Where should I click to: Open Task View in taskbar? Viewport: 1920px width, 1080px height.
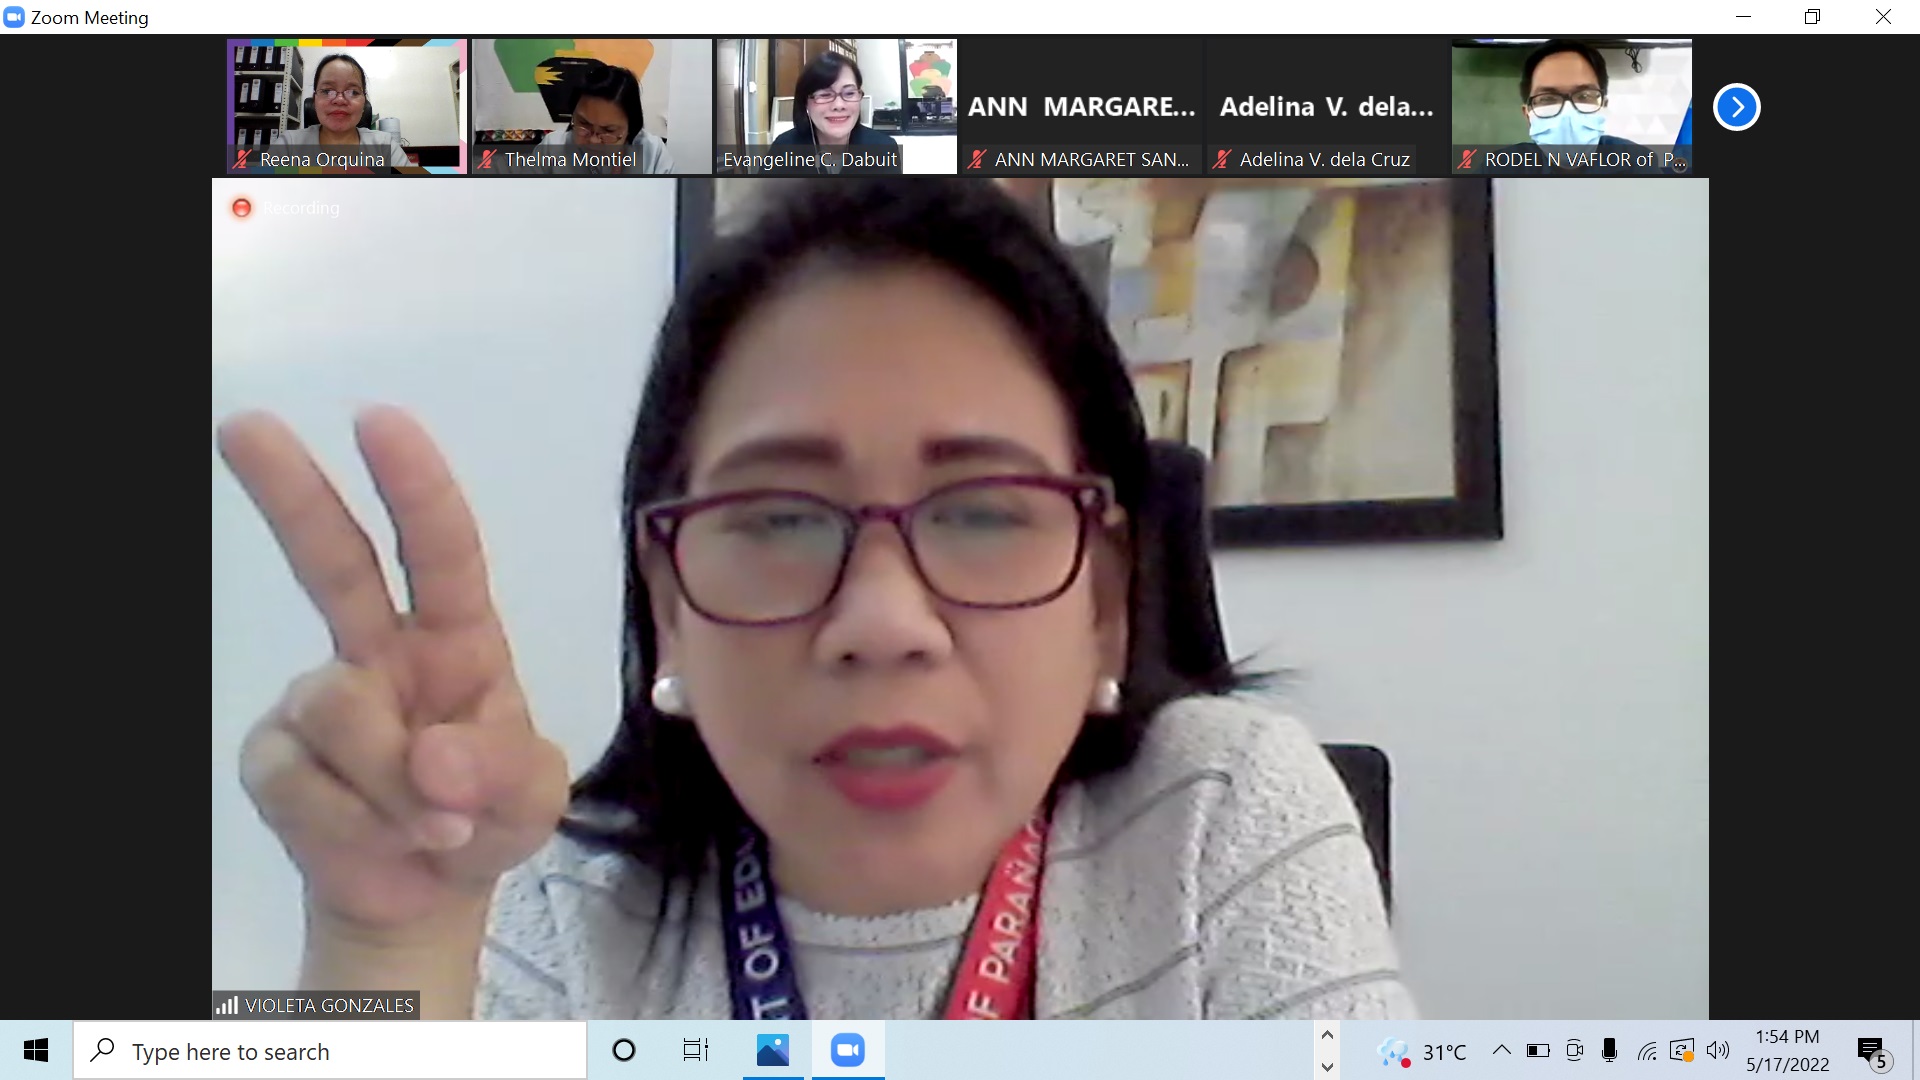pyautogui.click(x=695, y=1050)
